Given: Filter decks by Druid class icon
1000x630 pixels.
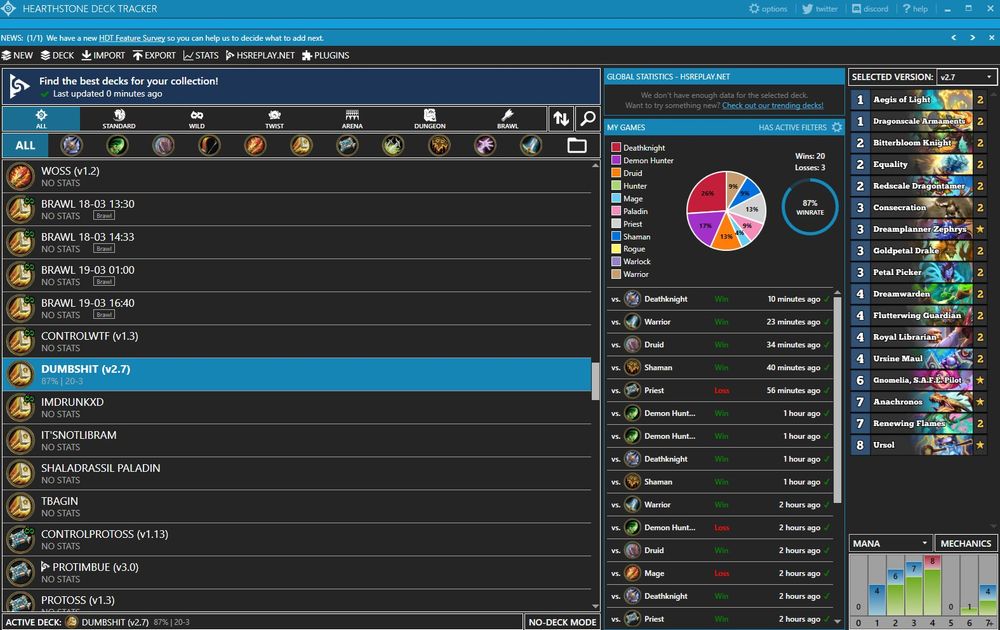Looking at the screenshot, I should coord(163,145).
